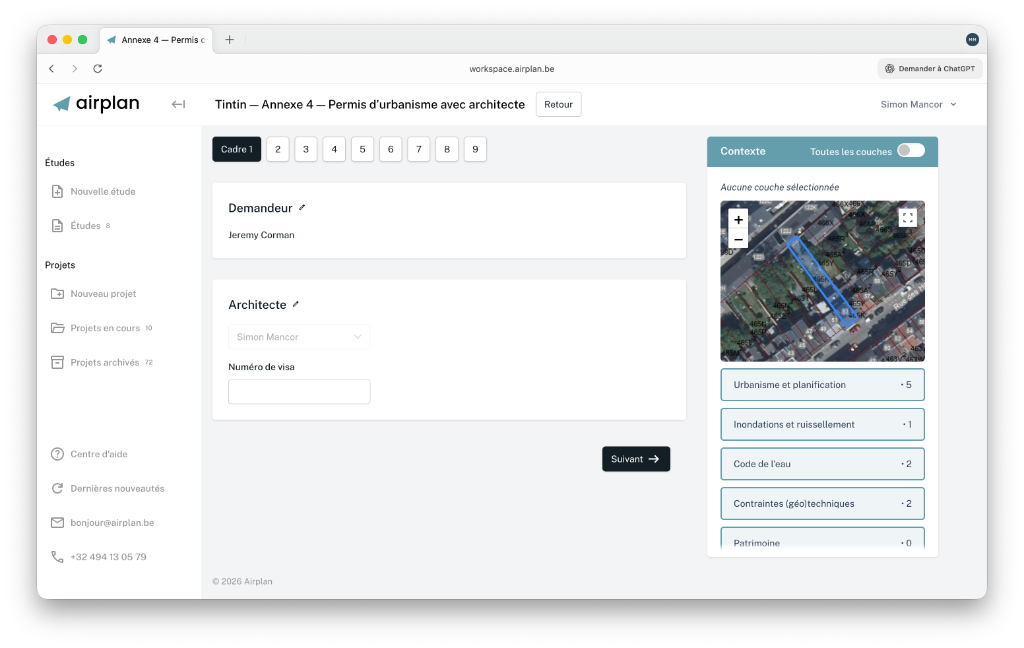Switch to cadre 9 tab
The image size is (1024, 648).
(x=475, y=149)
